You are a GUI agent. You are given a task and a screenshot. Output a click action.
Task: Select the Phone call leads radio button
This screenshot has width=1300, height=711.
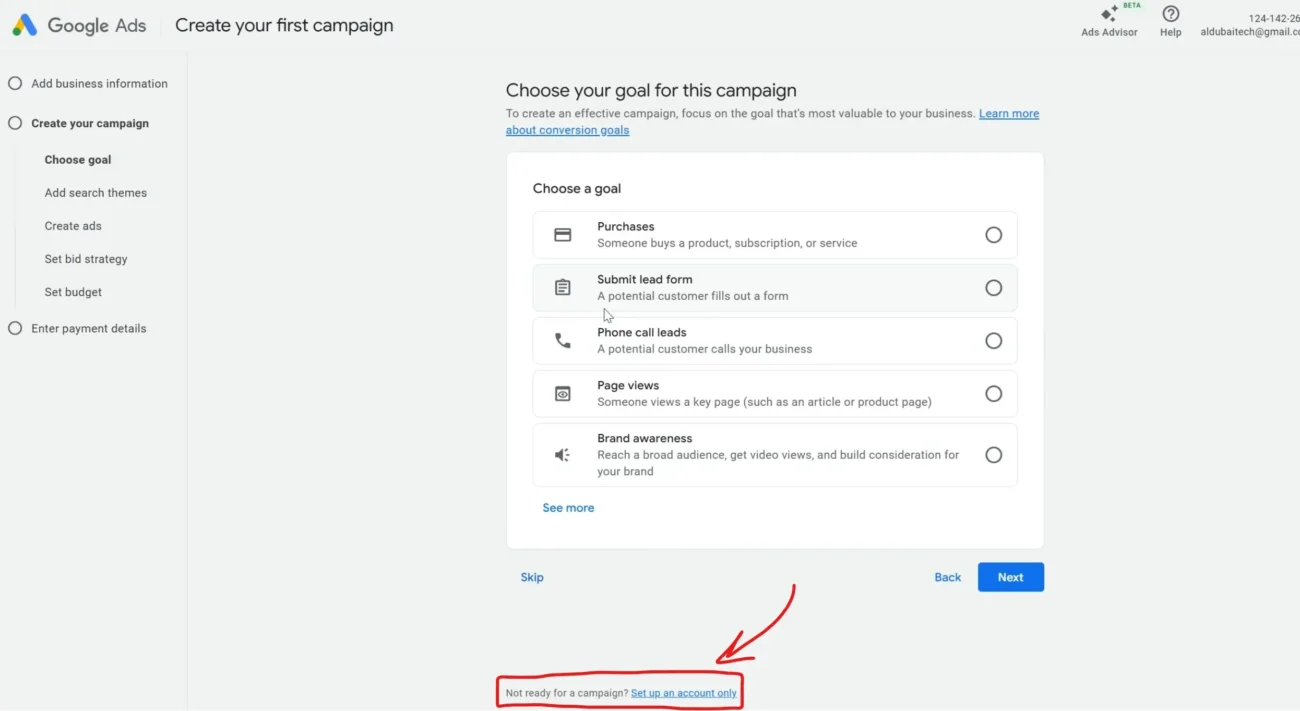click(x=993, y=341)
